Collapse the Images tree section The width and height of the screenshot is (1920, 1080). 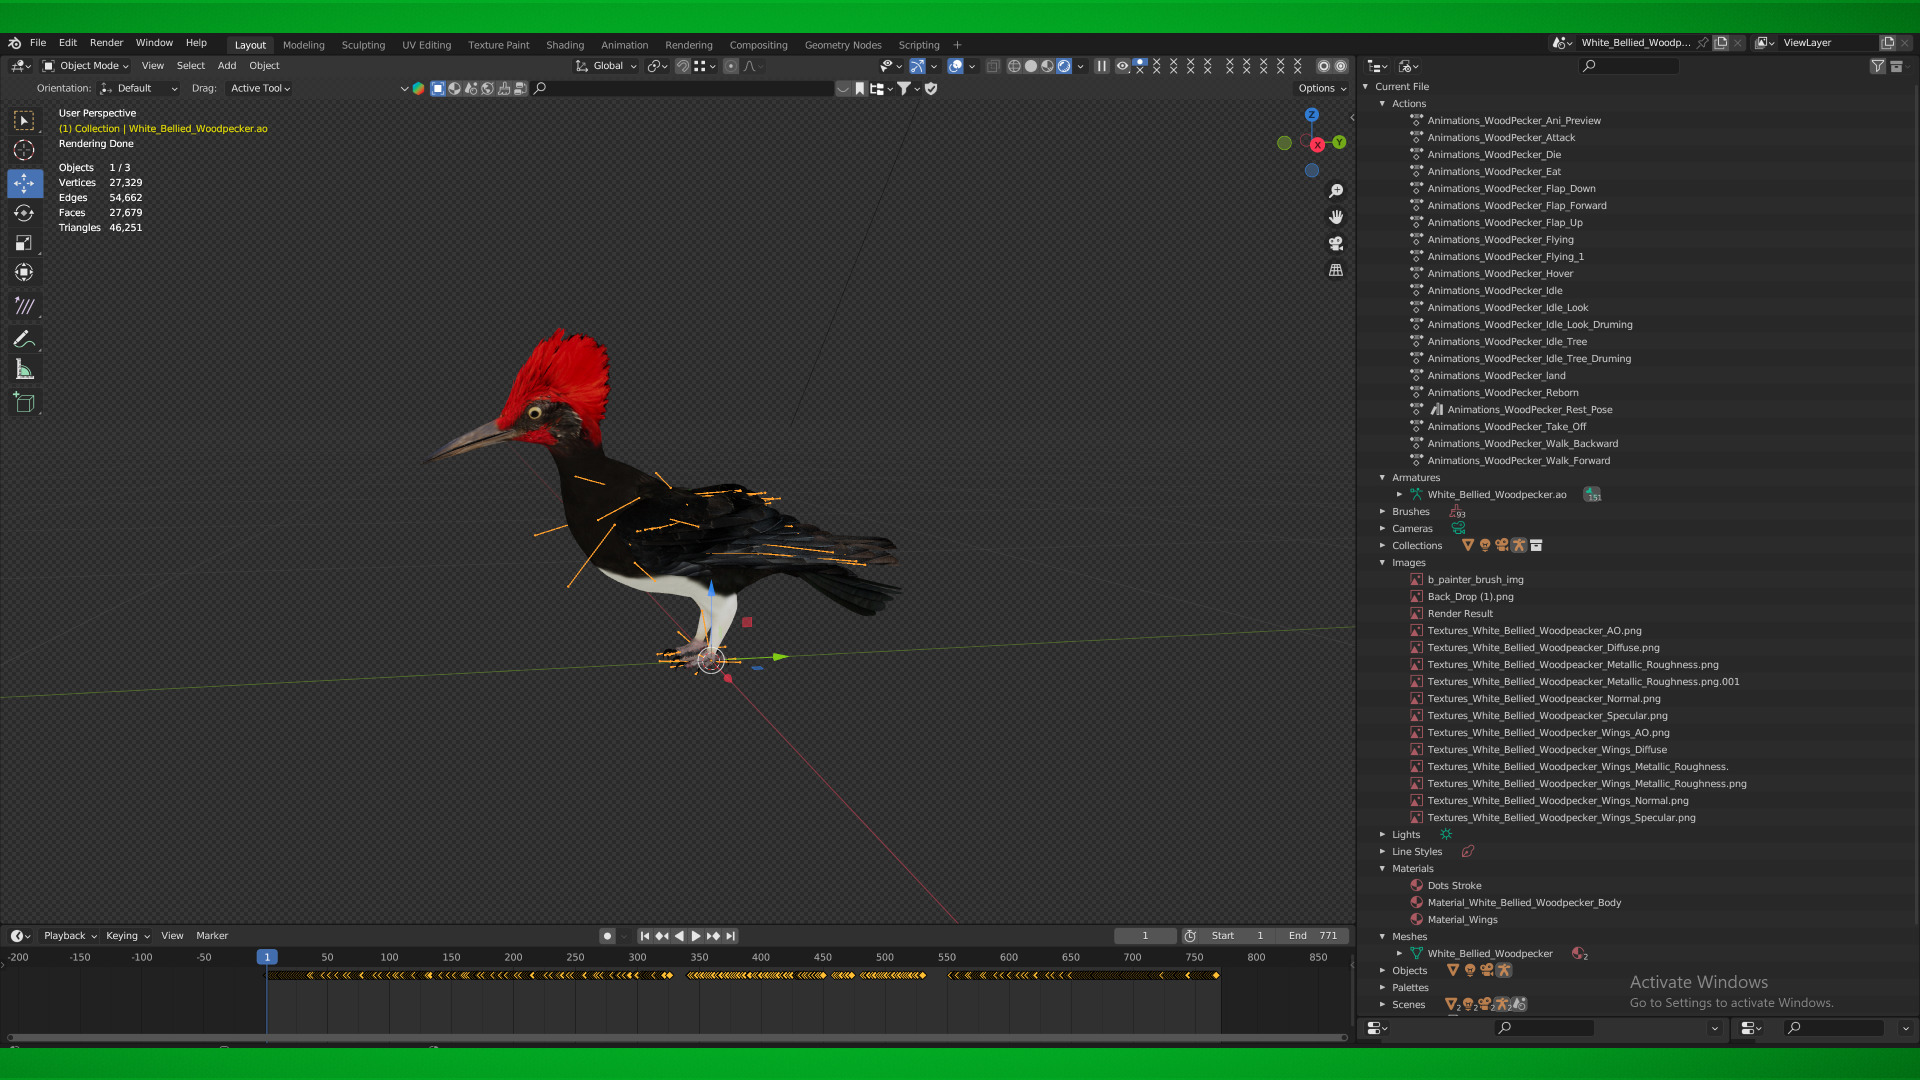tap(1383, 563)
